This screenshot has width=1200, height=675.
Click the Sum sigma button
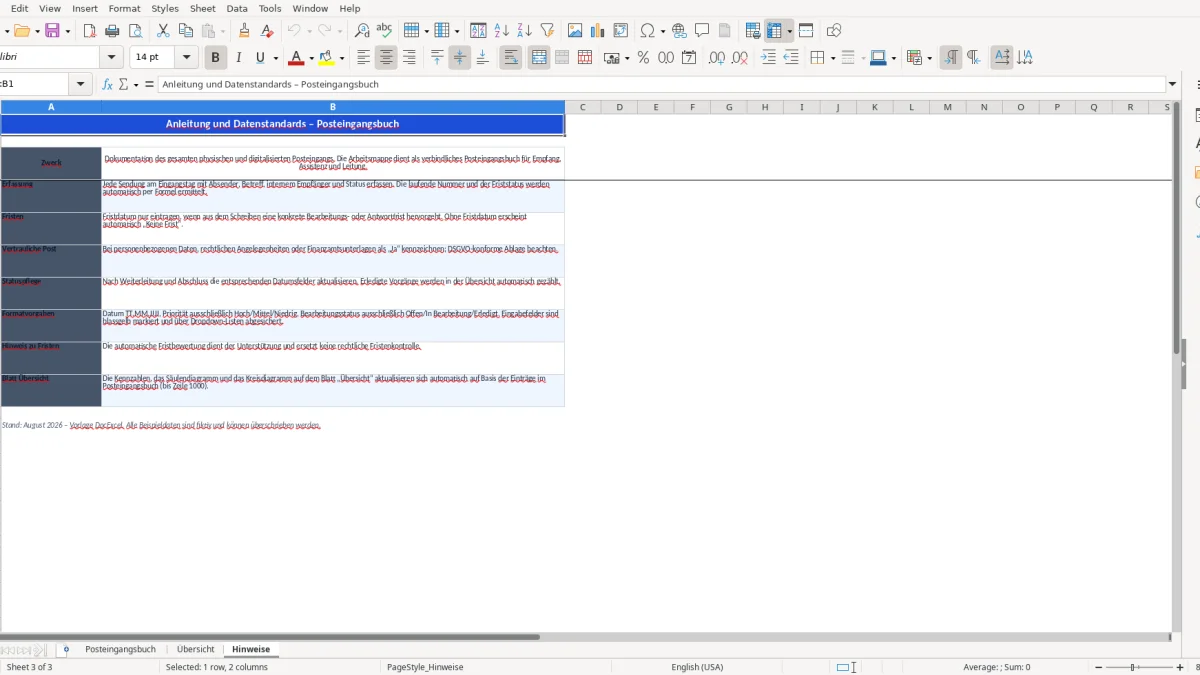pyautogui.click(x=124, y=84)
